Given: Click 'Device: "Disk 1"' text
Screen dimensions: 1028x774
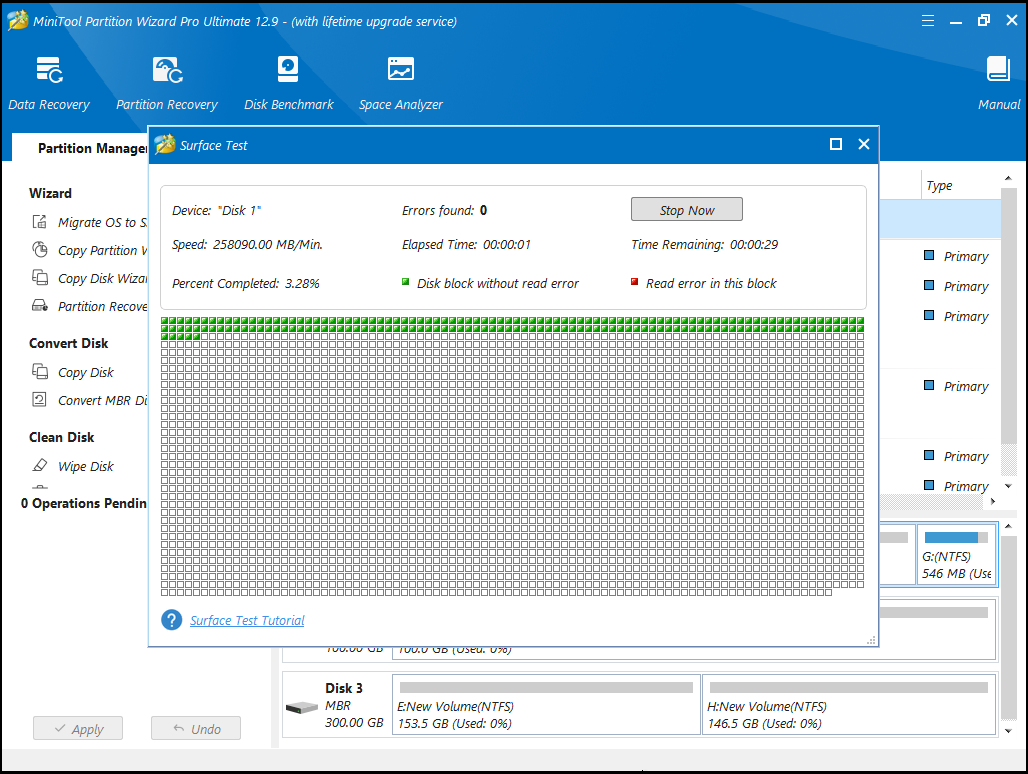Looking at the screenshot, I should 216,210.
